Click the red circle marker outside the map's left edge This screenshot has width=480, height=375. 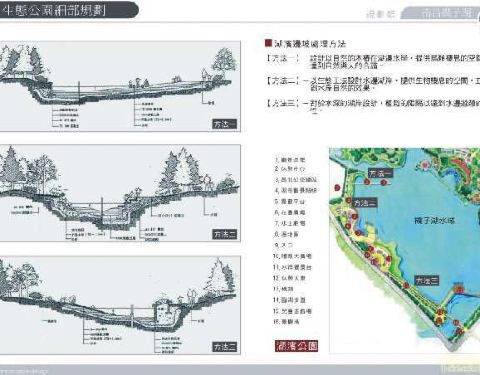coord(337,188)
